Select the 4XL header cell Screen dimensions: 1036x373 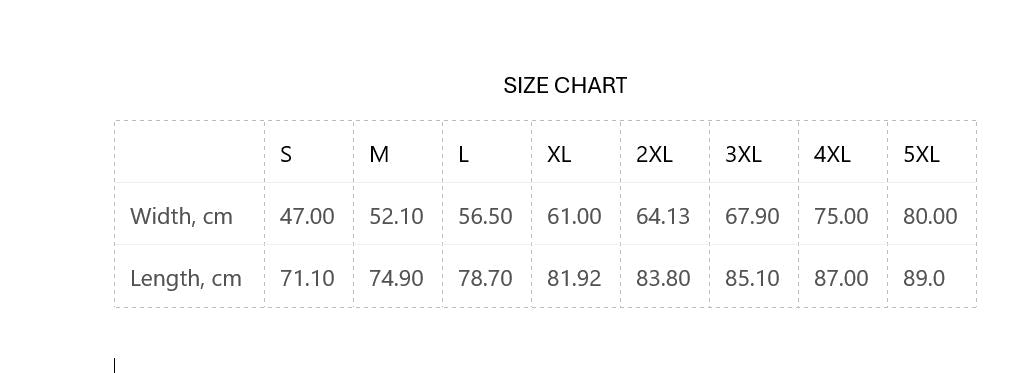click(843, 152)
